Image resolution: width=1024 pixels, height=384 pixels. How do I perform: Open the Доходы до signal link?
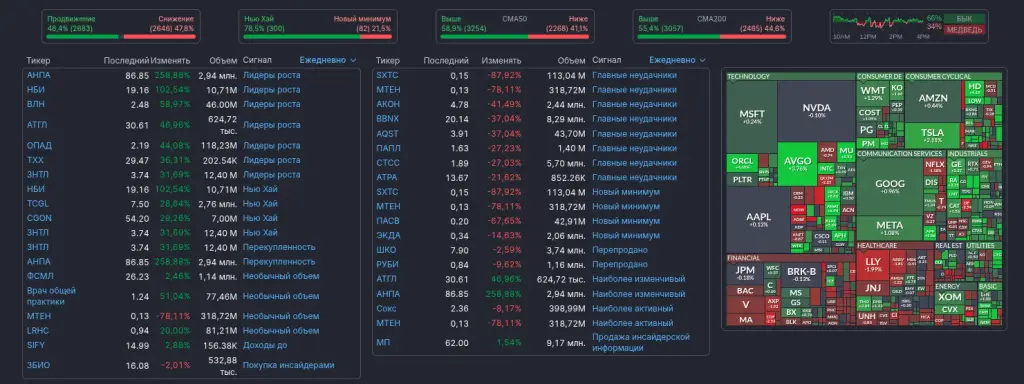[264, 345]
